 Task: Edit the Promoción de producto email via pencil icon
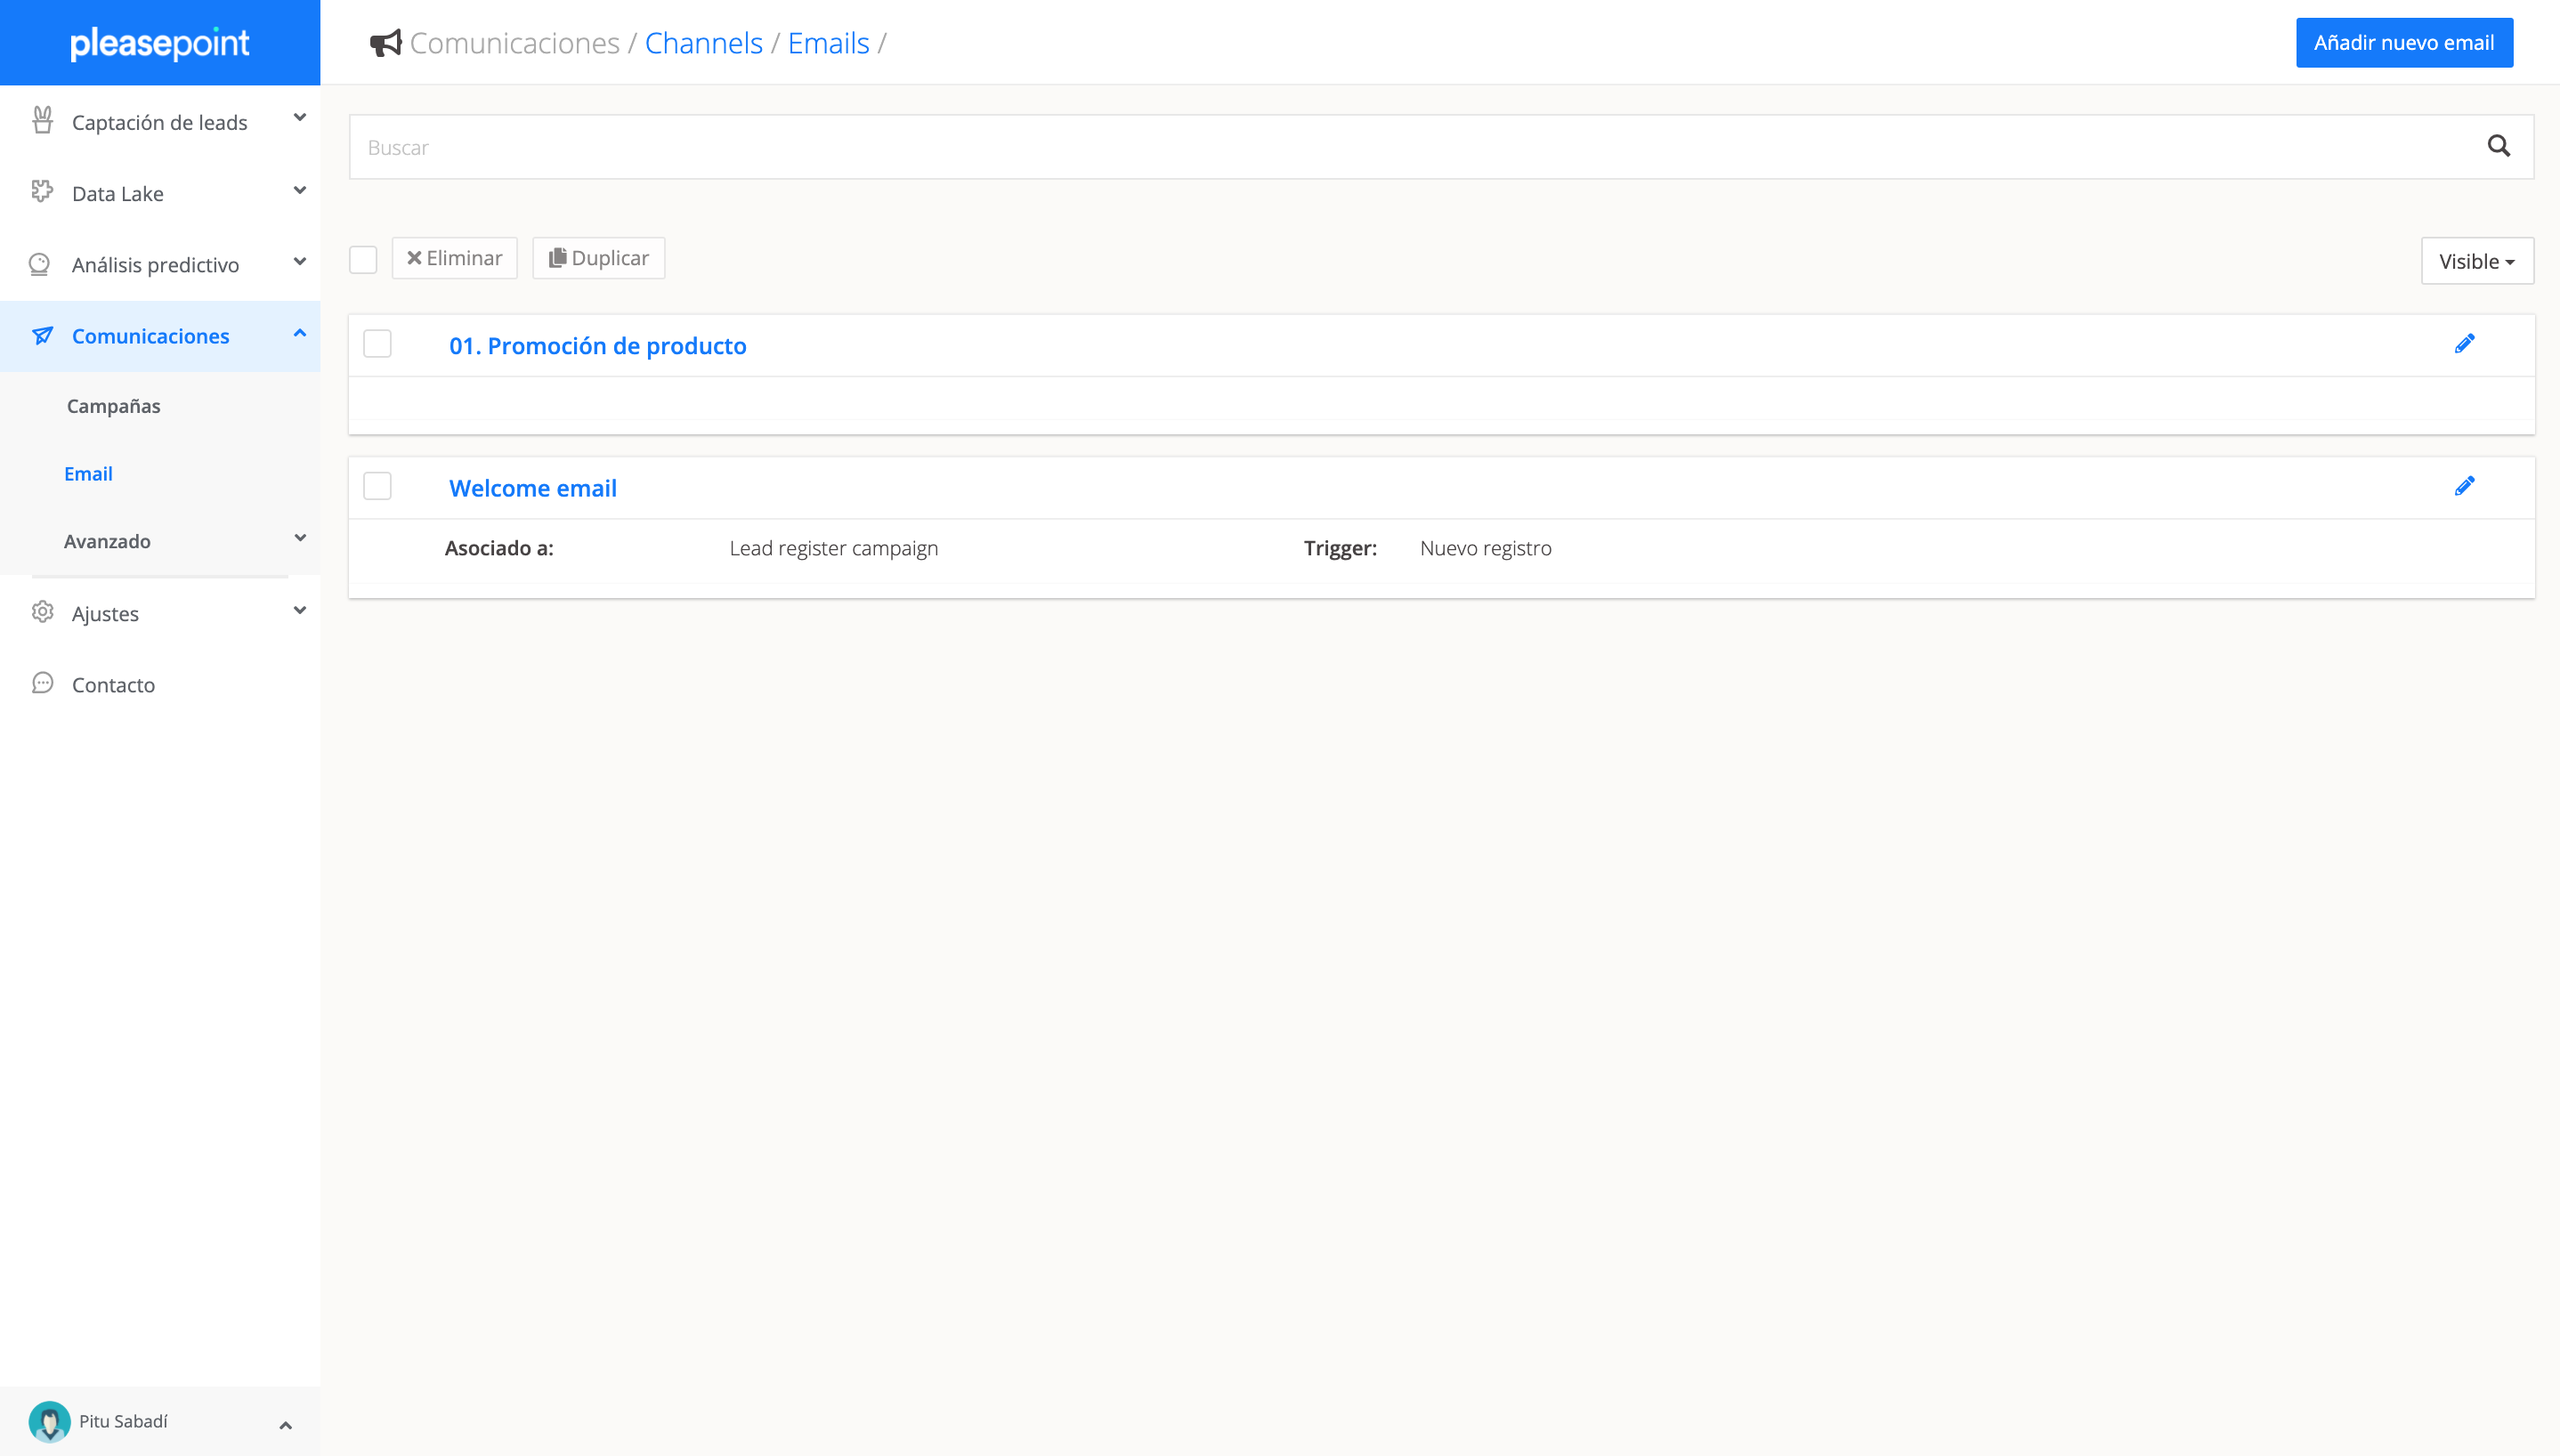pyautogui.click(x=2464, y=344)
